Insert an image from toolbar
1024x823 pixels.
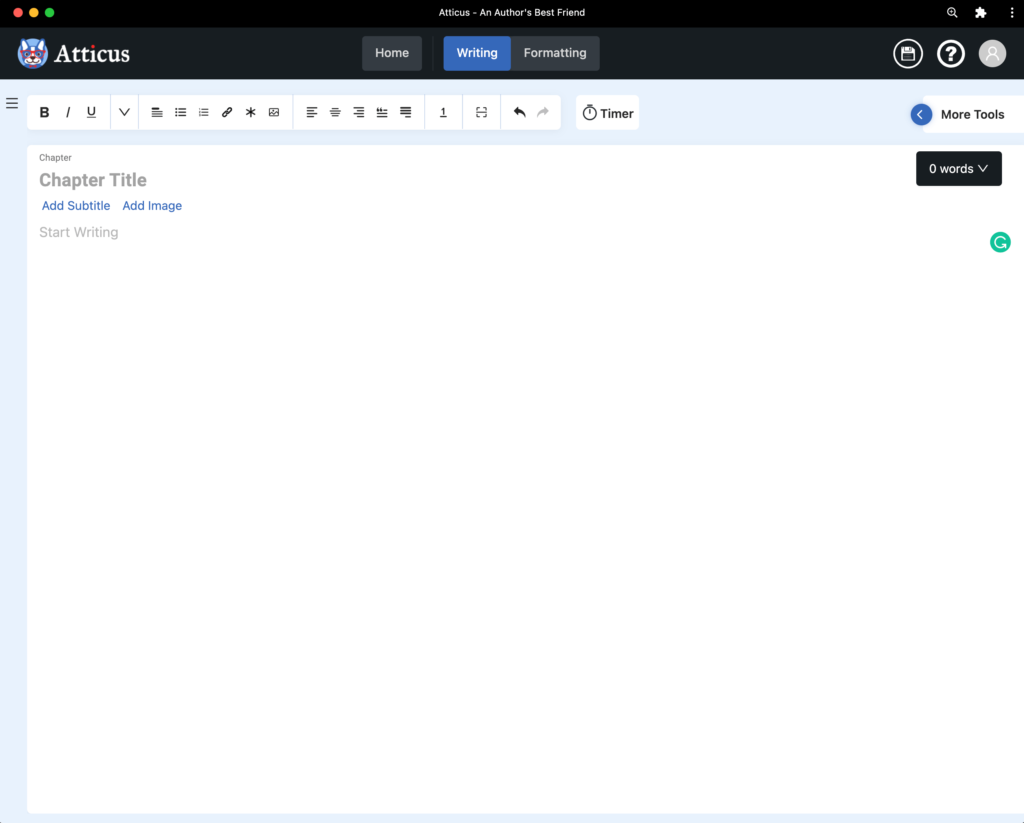pos(274,112)
